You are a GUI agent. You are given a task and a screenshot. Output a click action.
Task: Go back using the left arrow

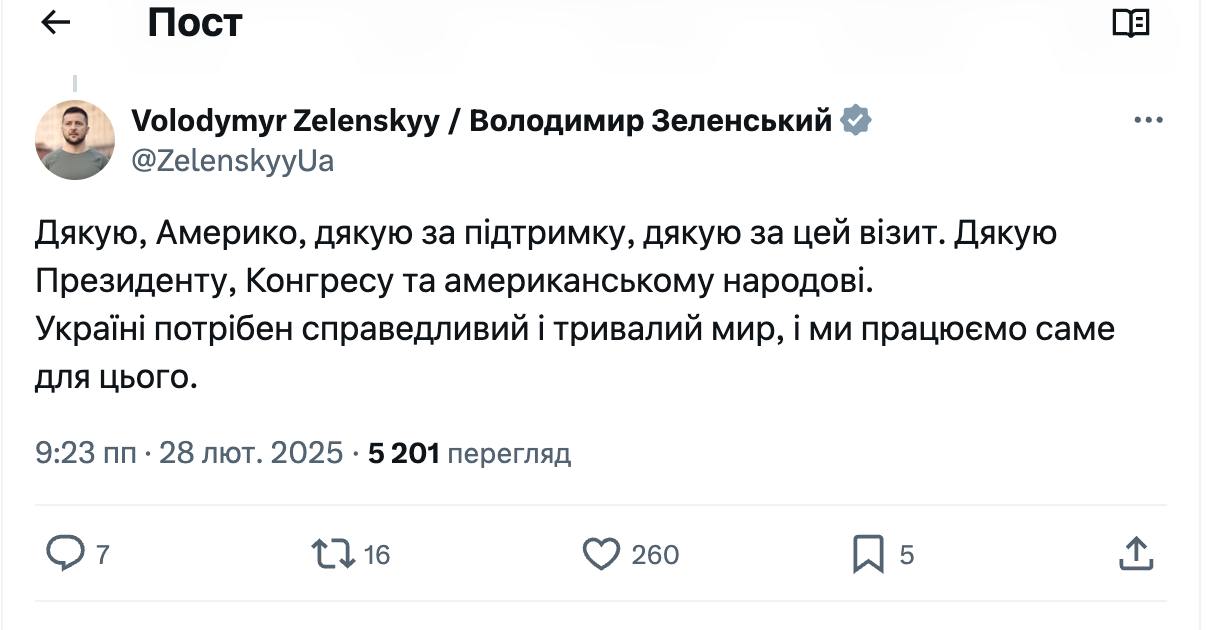click(x=55, y=22)
